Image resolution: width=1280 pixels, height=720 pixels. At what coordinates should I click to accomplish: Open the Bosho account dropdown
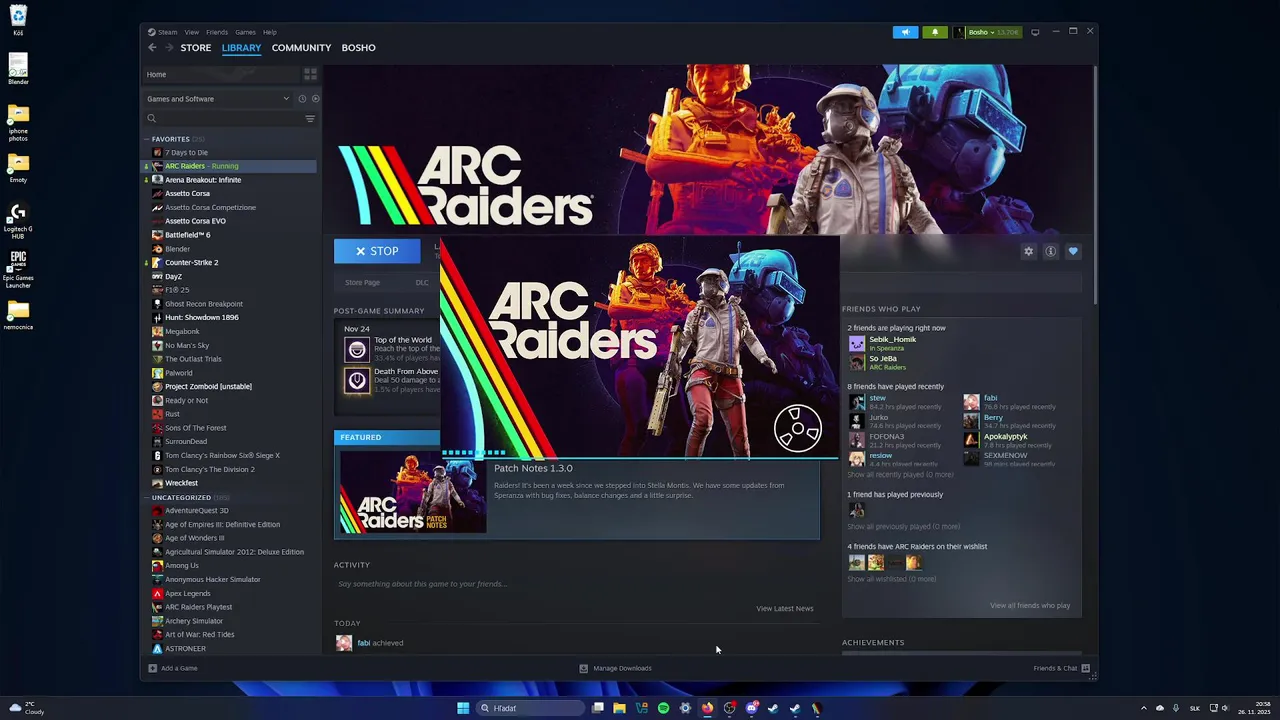[x=986, y=32]
